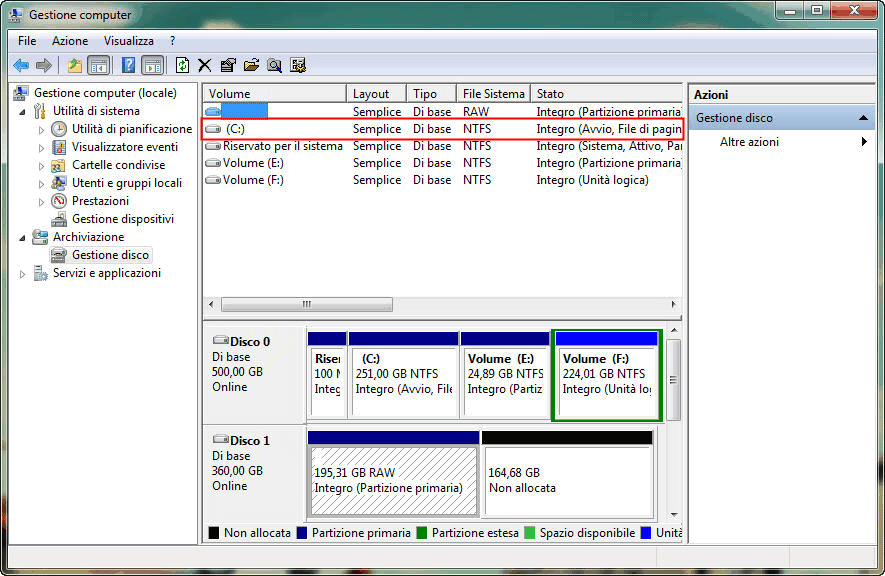Screen dimensions: 885x576
Task: Collapse the Gestione disco actions section
Action: coord(864,118)
